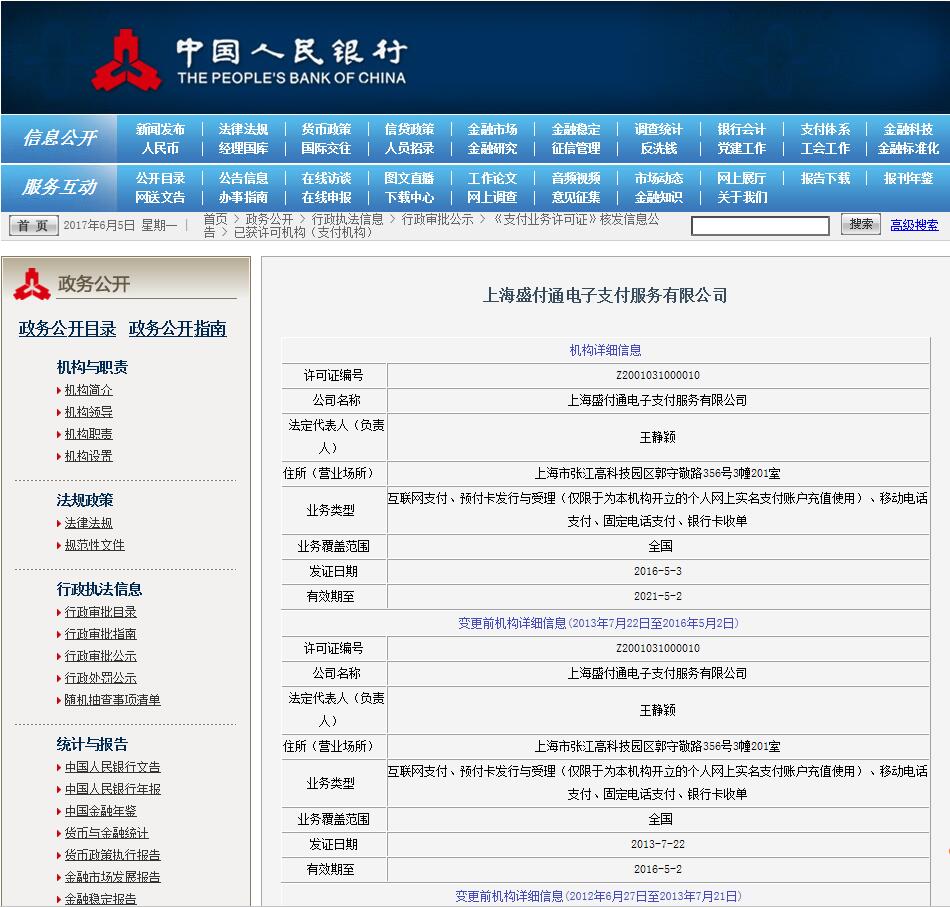Screen dimensions: 950x907
Task: Go to 人民币 page
Action: pos(160,148)
